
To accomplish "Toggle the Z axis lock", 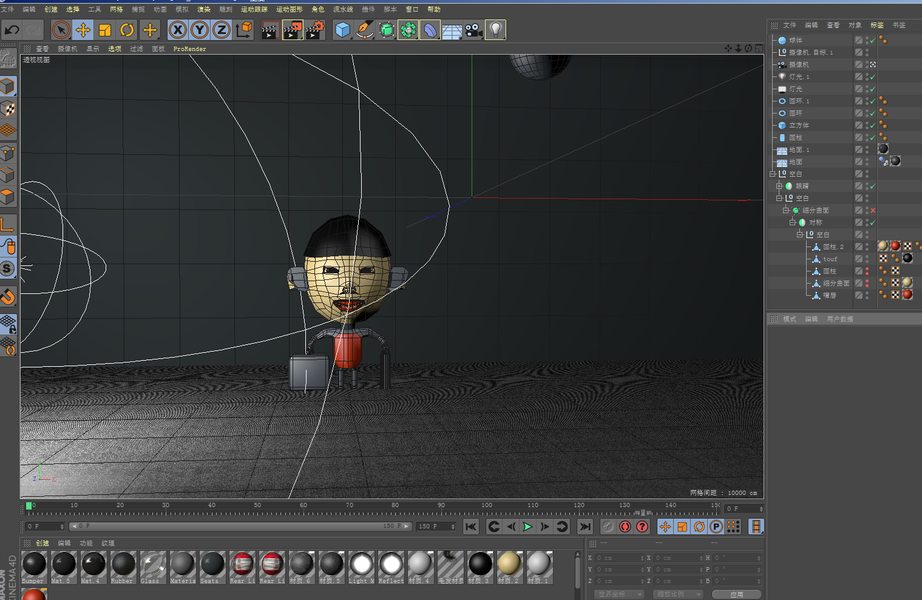I will [221, 29].
